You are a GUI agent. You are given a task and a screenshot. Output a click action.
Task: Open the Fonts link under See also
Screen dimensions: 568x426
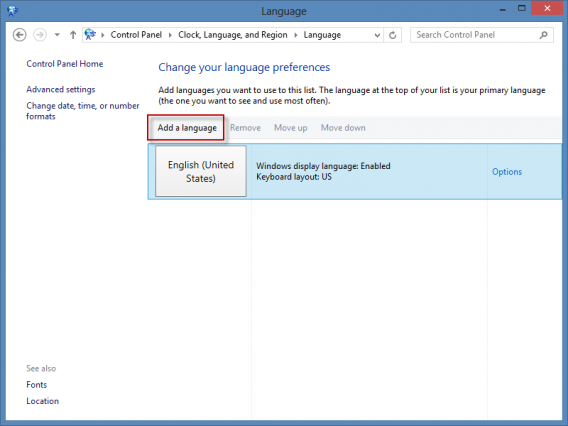click(x=37, y=385)
